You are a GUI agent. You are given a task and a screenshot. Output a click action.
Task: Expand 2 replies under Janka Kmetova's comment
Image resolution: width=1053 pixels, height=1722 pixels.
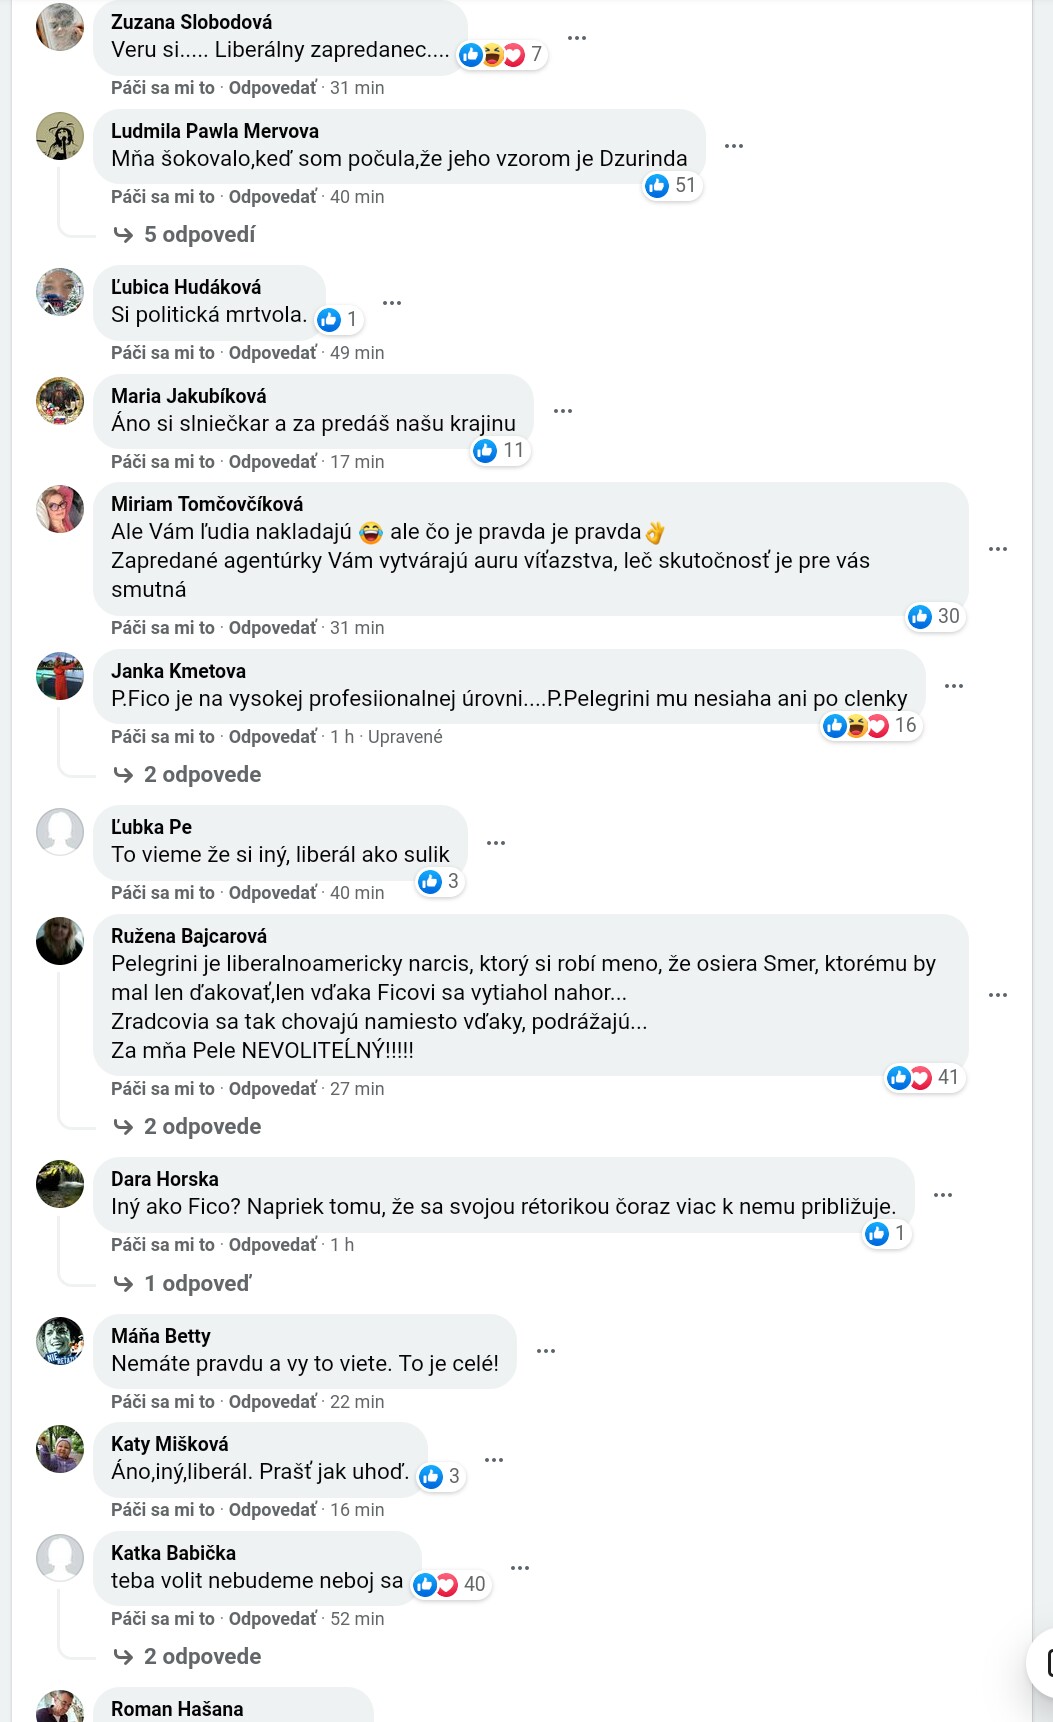click(x=202, y=775)
